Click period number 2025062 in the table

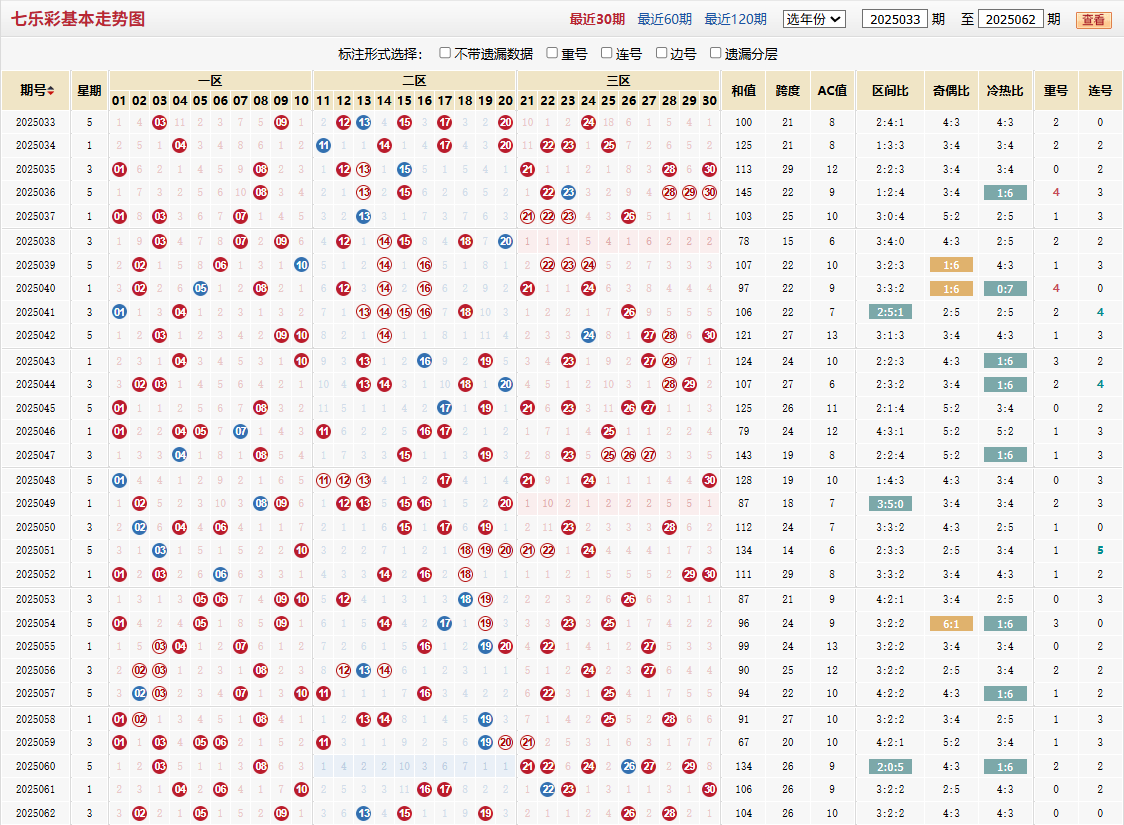click(x=36, y=813)
